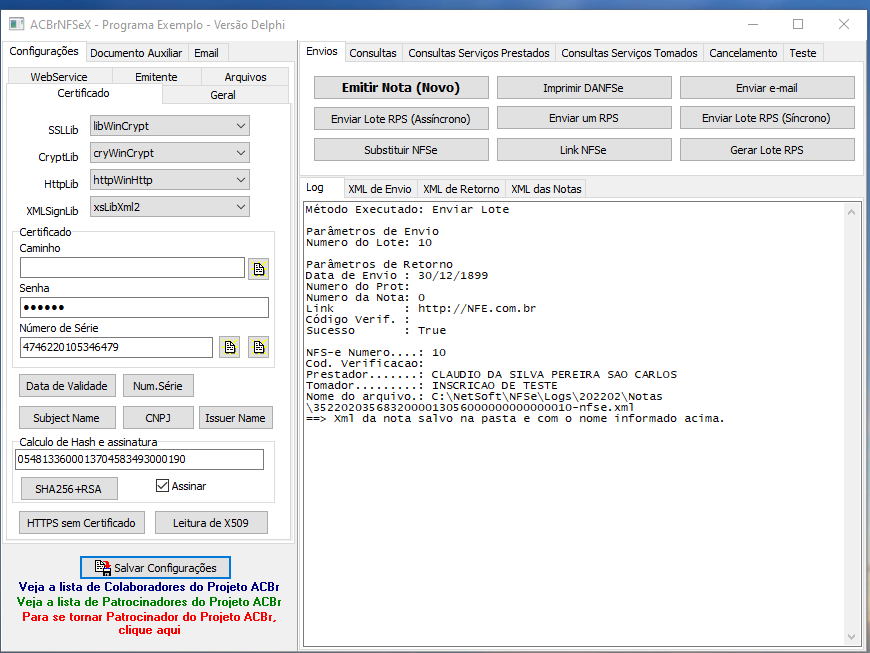Viewport: 870px width, 653px height.
Task: Click Enviar Lote RPS (Assíncrono) button
Action: [x=401, y=119]
